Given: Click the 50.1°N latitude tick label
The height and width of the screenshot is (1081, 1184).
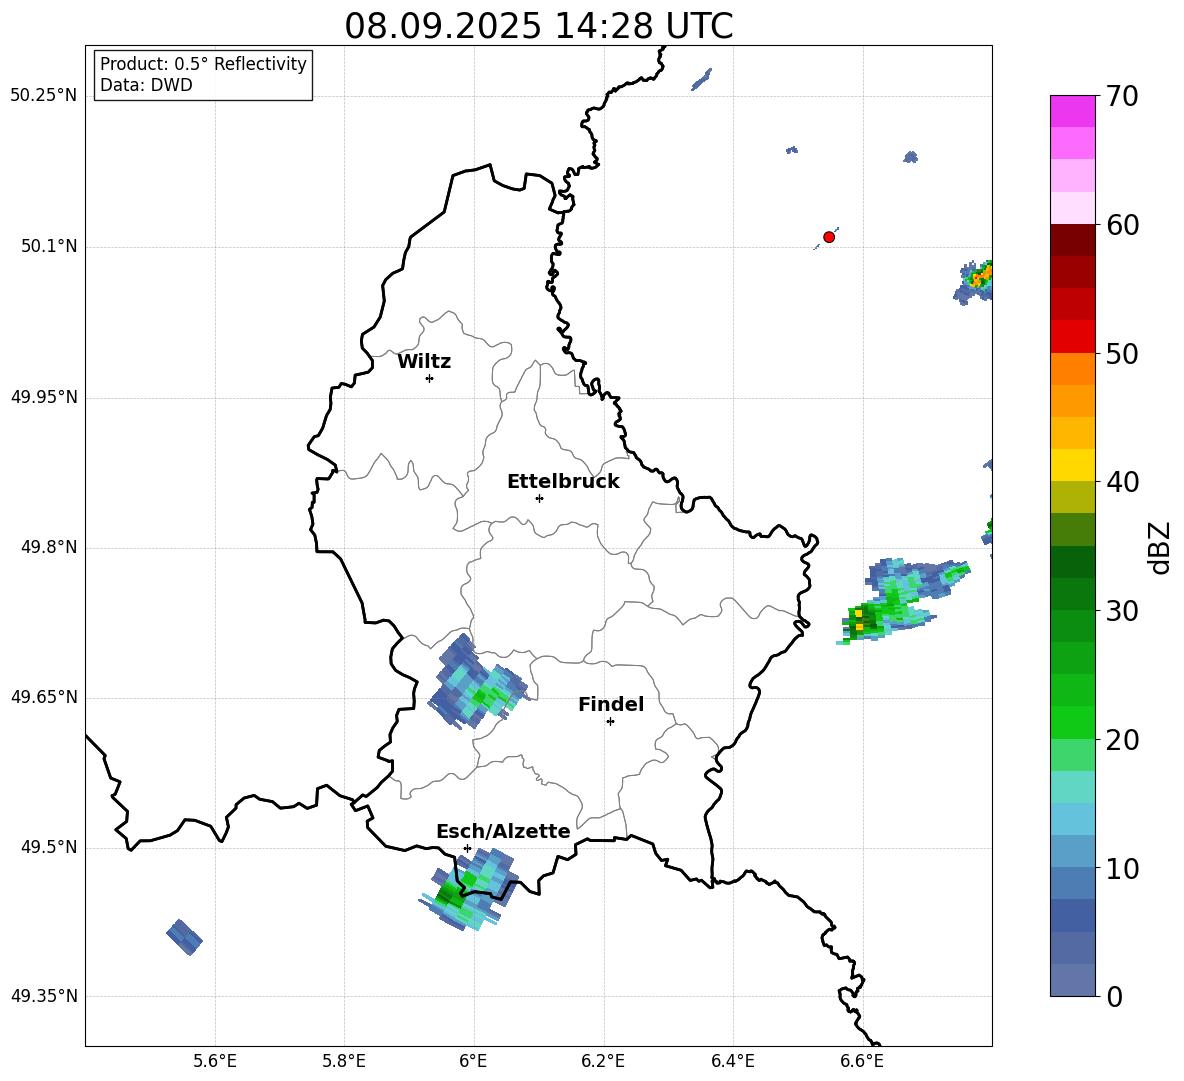Looking at the screenshot, I should 49,247.
